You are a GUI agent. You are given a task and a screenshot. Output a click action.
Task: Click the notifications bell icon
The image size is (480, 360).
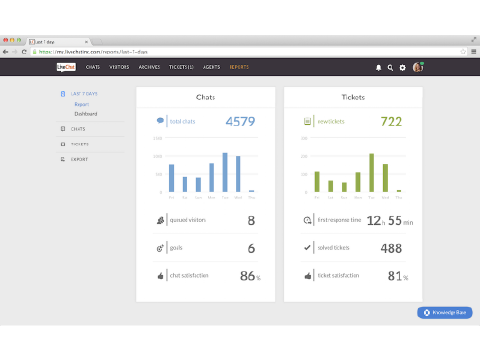click(378, 68)
